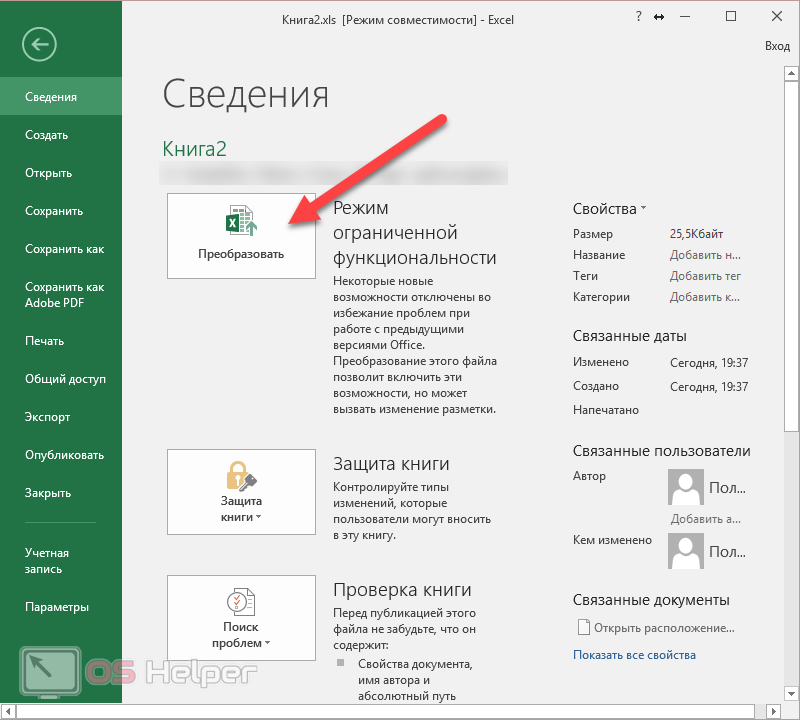Close the Excel window
Screen dimensions: 800x720
pos(777,16)
